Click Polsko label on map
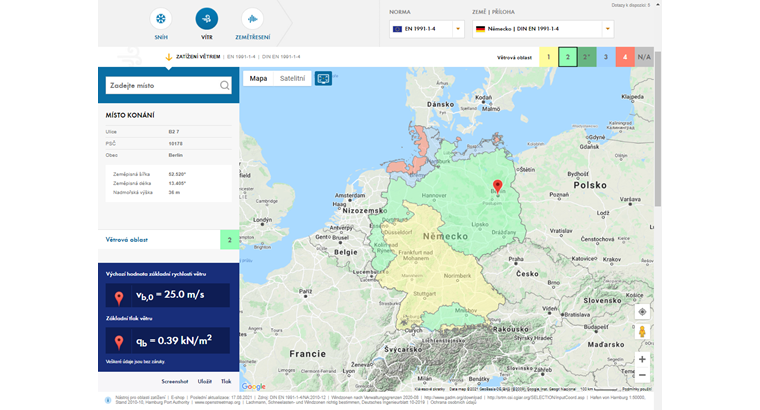 (x=590, y=185)
